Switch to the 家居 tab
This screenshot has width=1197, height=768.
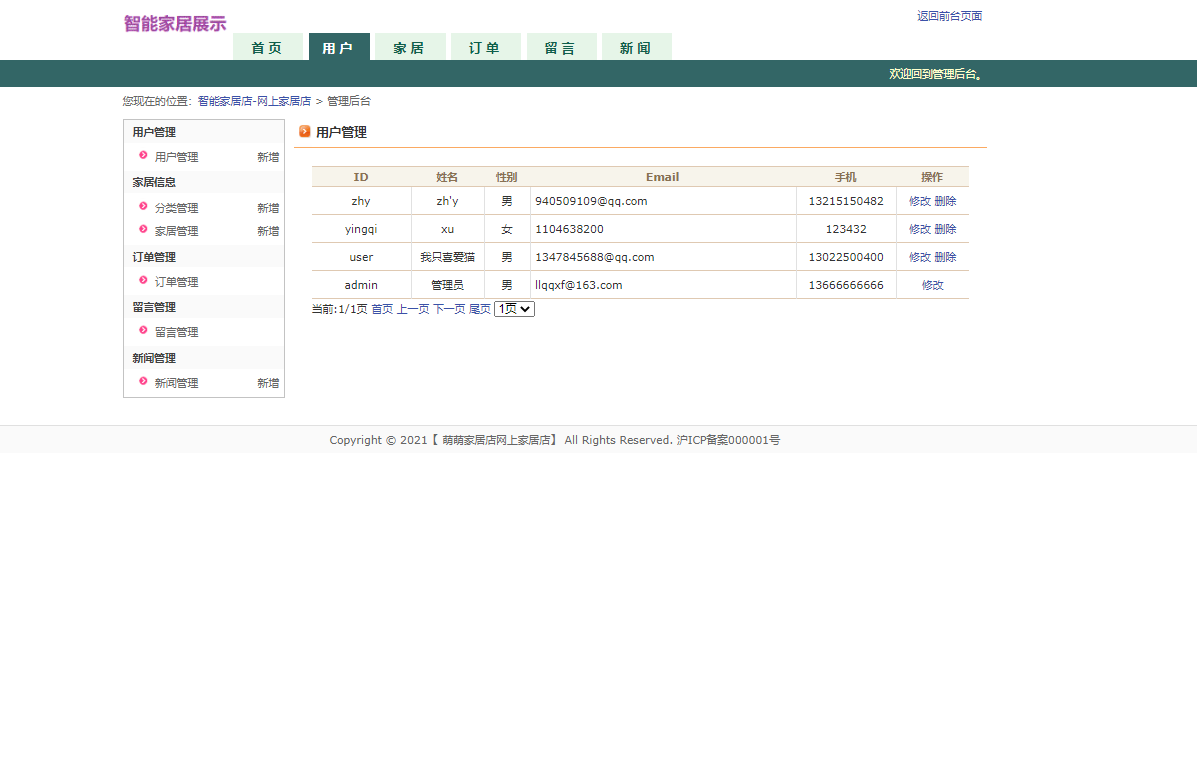(x=409, y=46)
